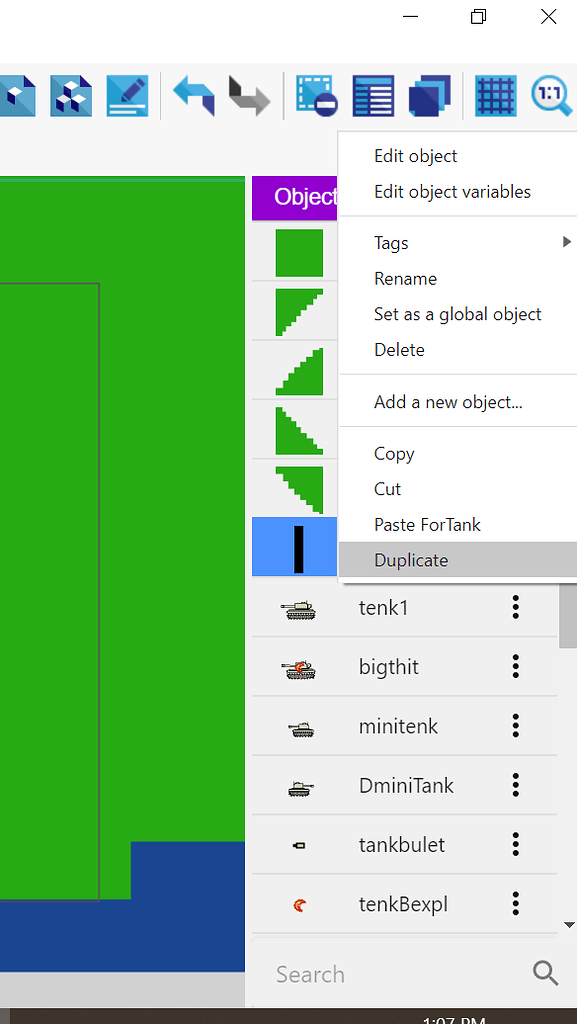Open the three-dot menu for tankbulet
Viewport: 577px width, 1024px height.
point(516,844)
